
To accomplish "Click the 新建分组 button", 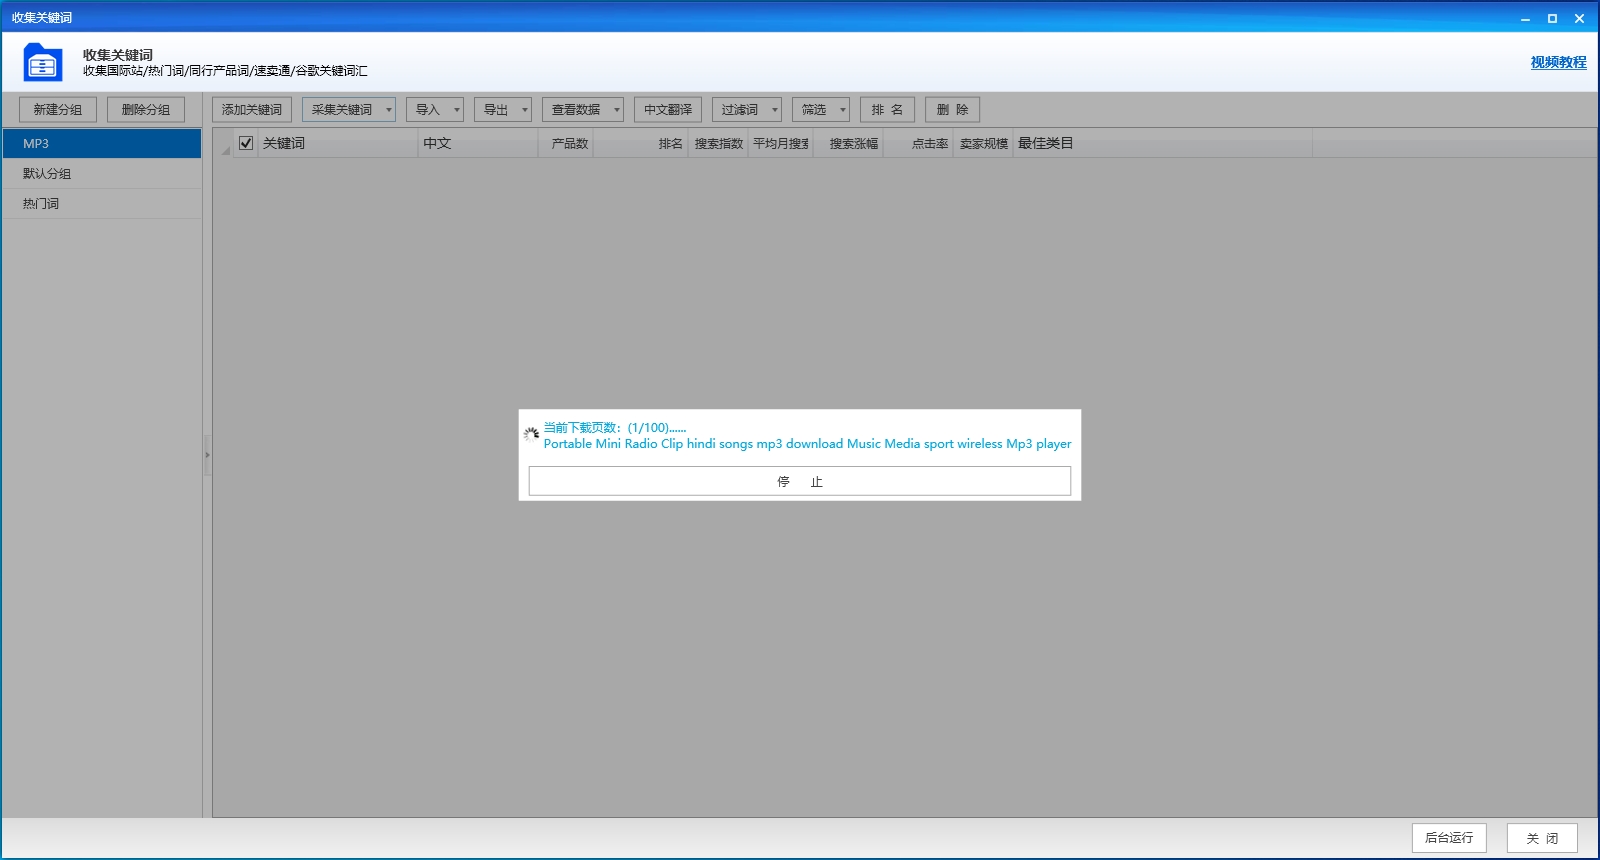I will coord(58,110).
